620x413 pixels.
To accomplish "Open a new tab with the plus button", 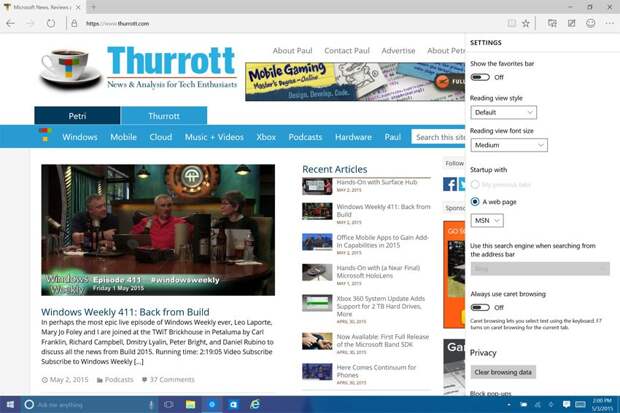I will tap(93, 7).
